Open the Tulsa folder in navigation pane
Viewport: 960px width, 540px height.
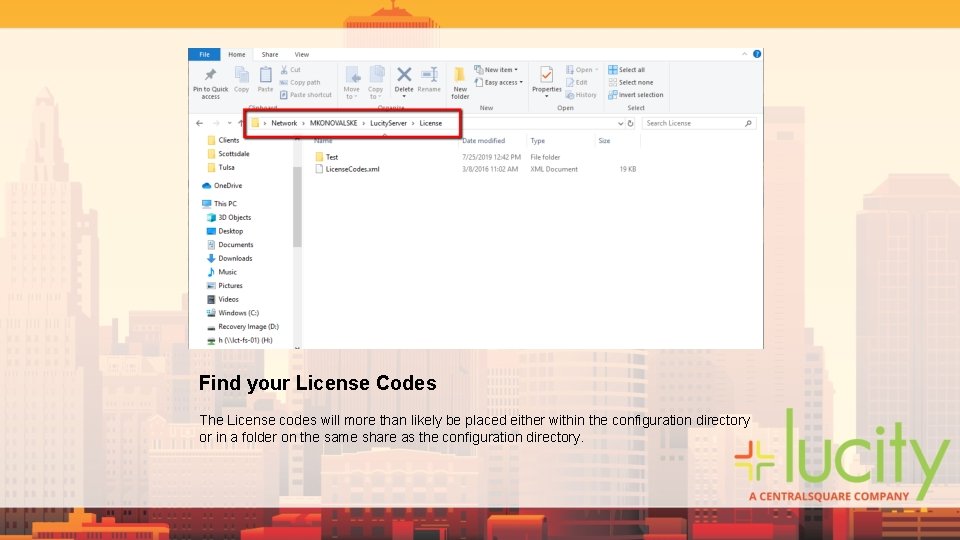(226, 167)
